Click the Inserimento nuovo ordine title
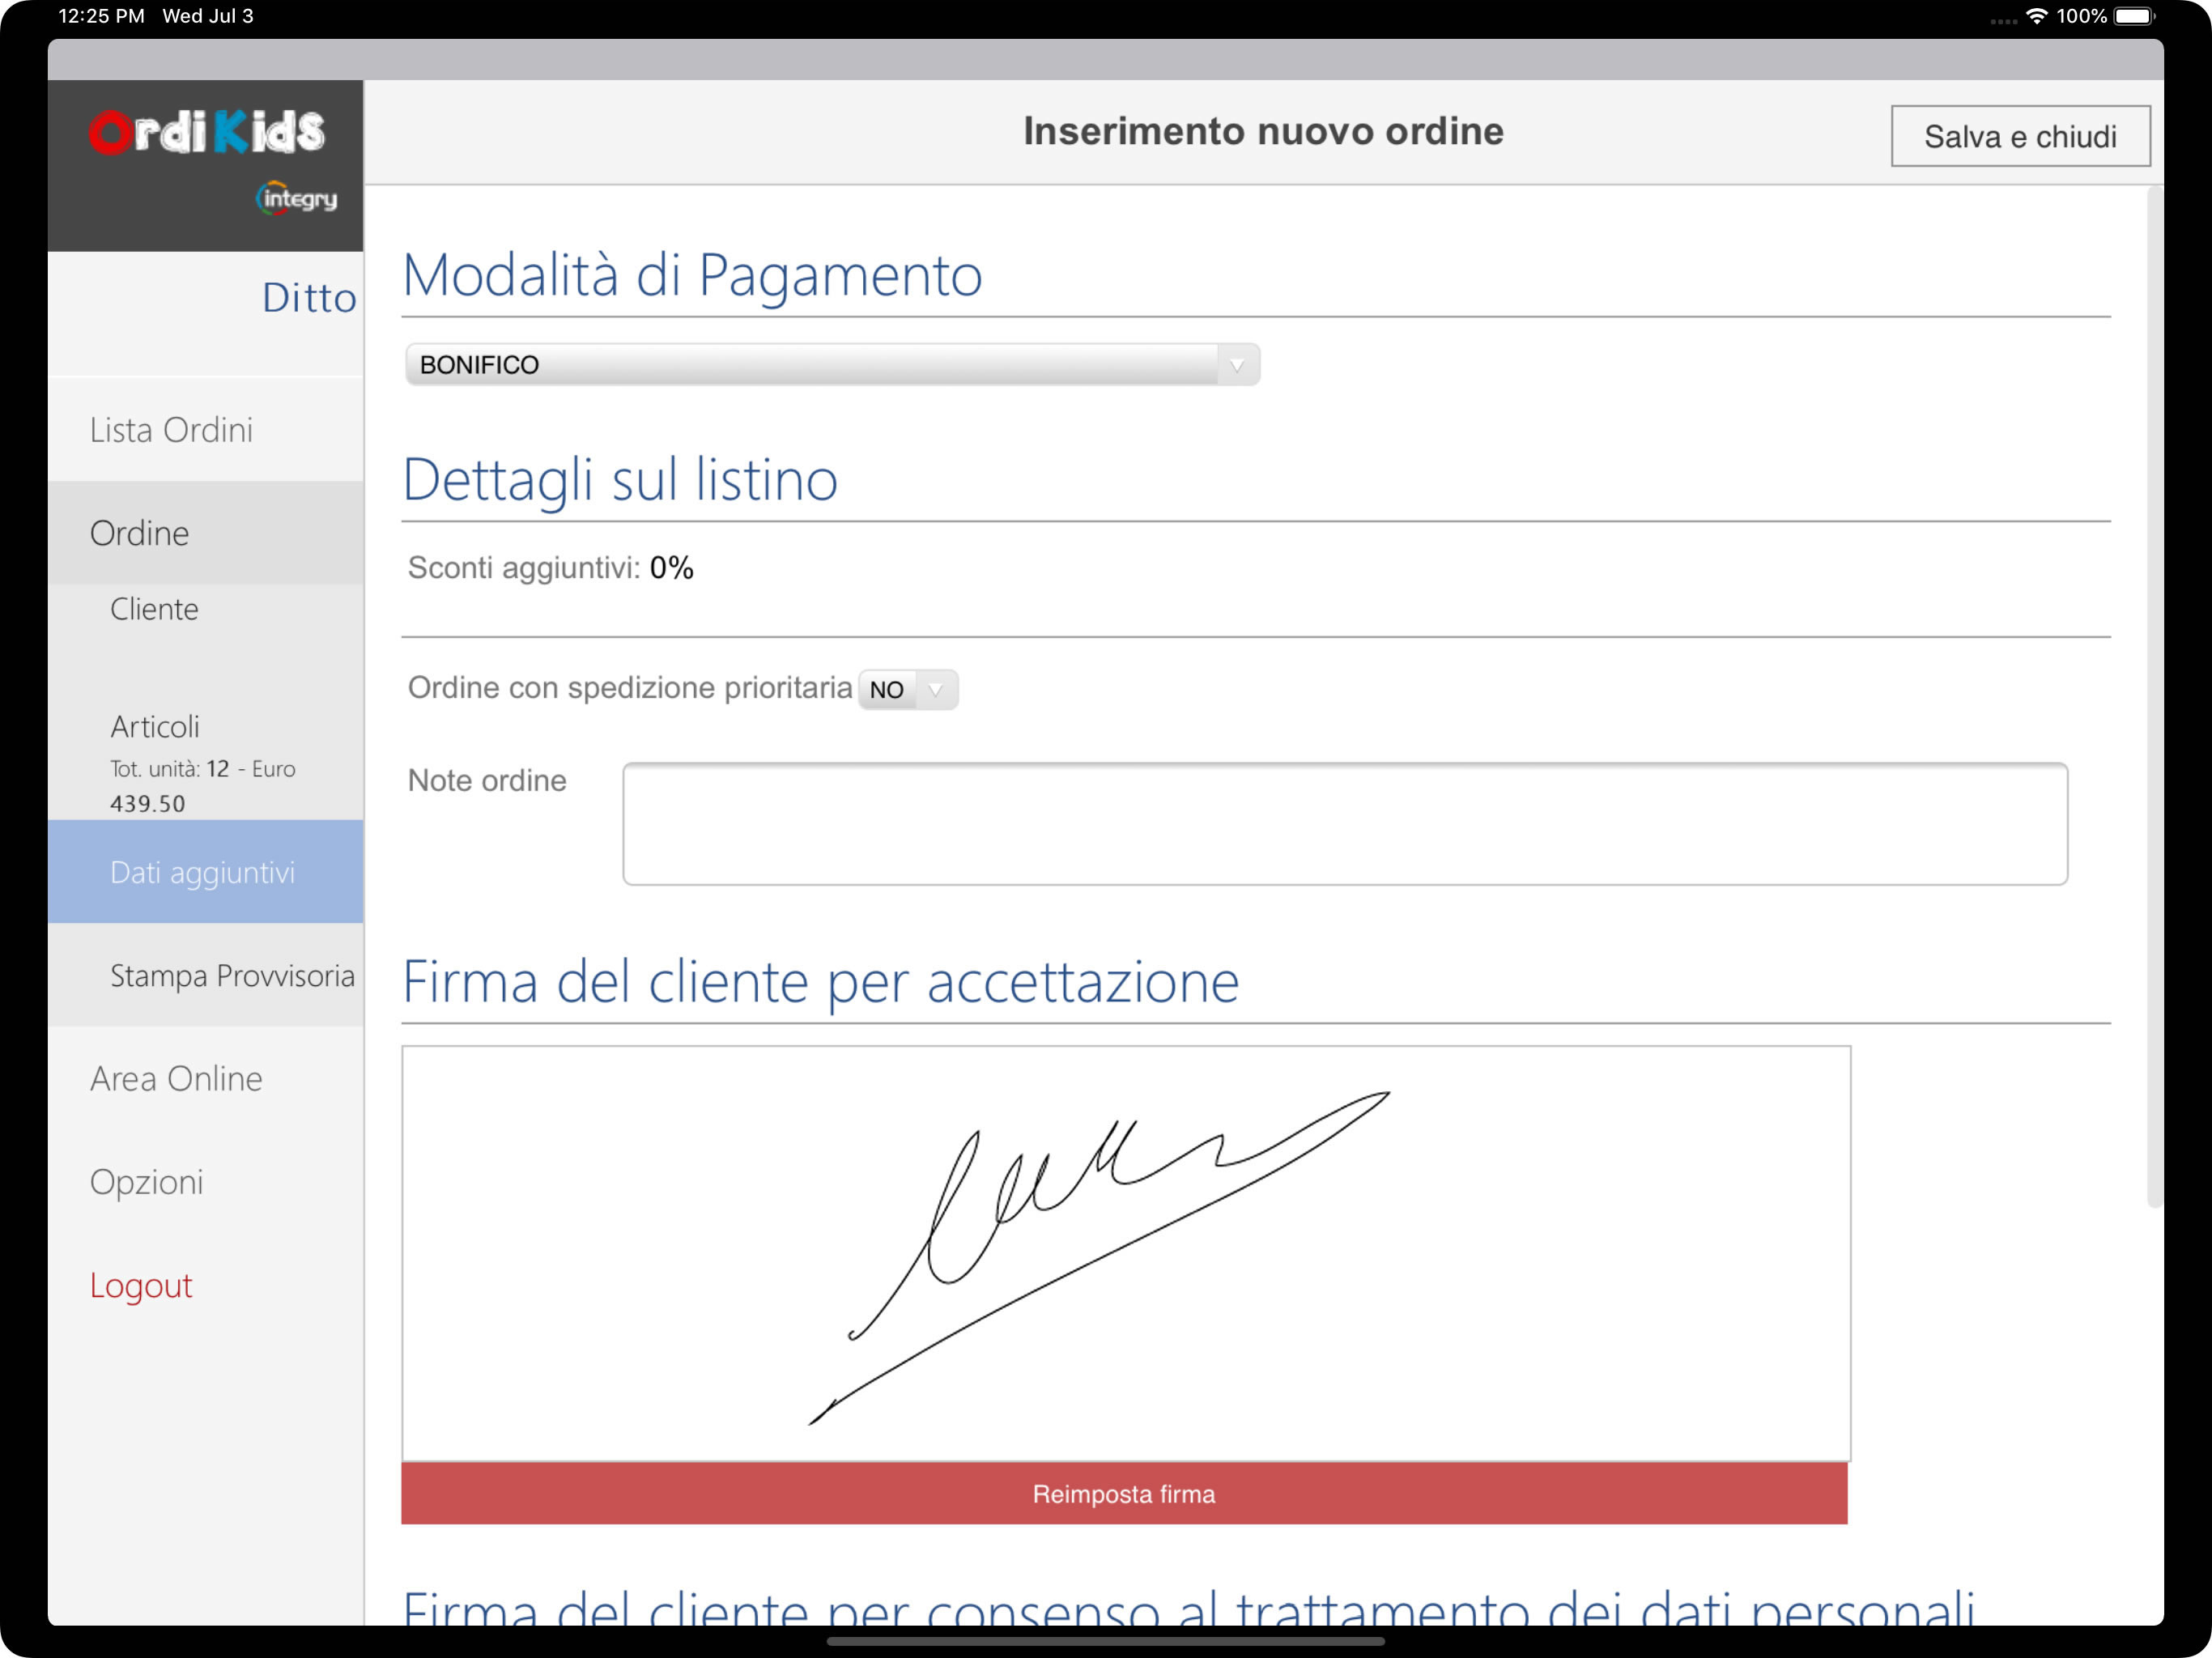 [x=1263, y=131]
